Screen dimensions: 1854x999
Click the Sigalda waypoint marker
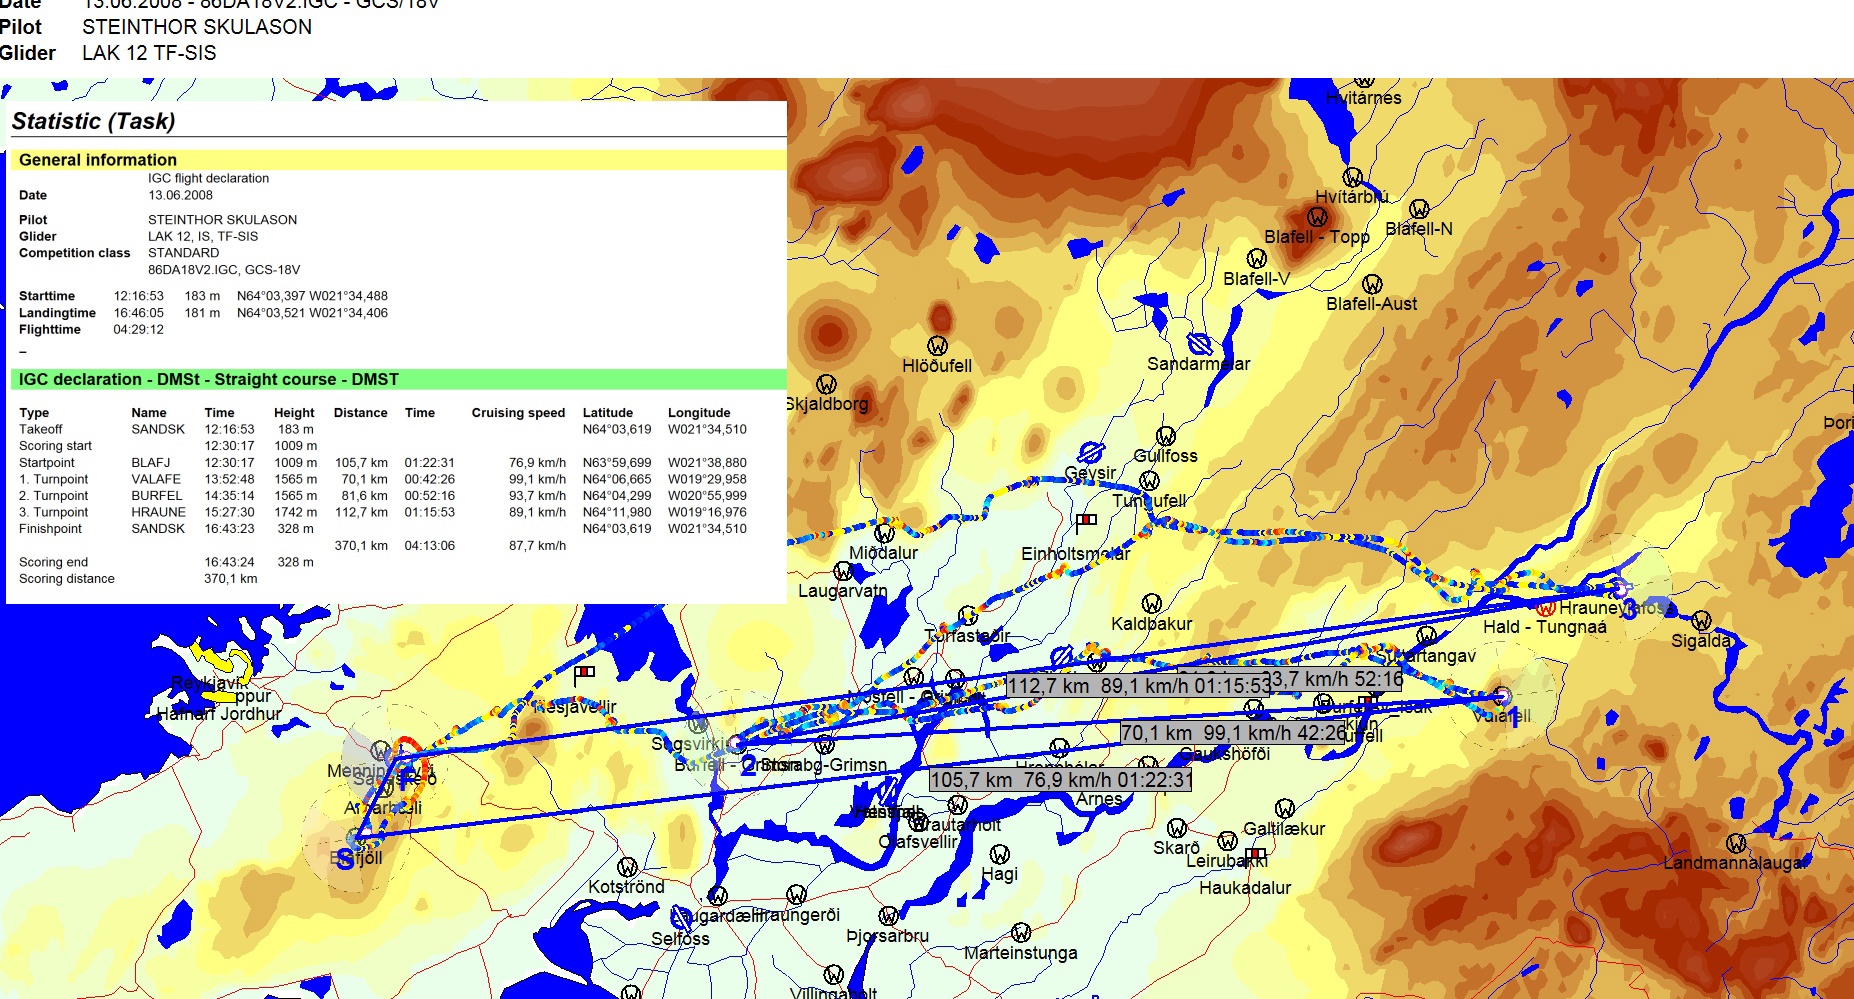(x=1701, y=621)
